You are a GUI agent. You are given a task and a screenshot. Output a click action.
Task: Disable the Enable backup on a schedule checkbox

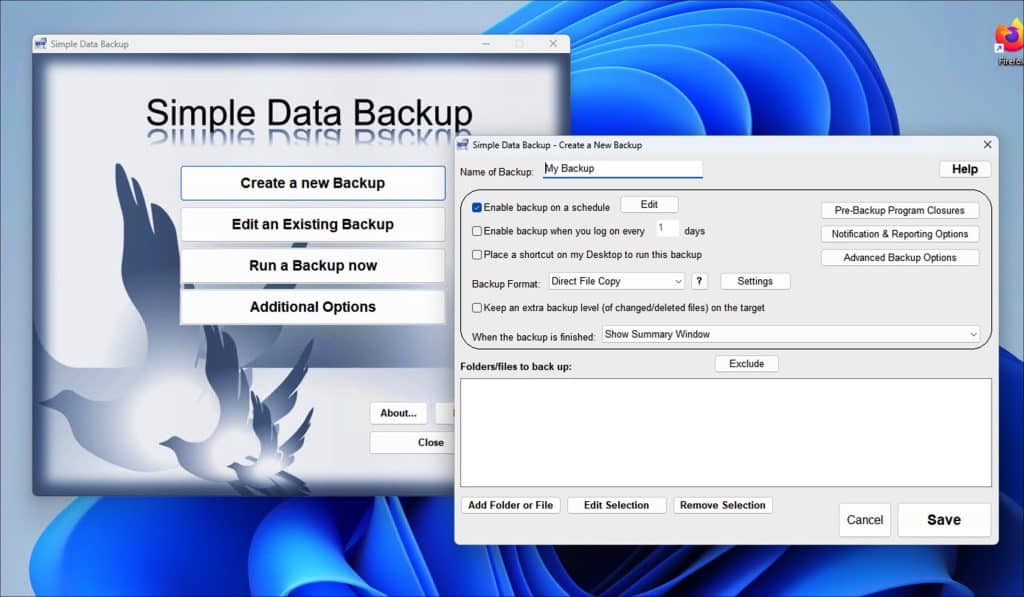point(477,208)
